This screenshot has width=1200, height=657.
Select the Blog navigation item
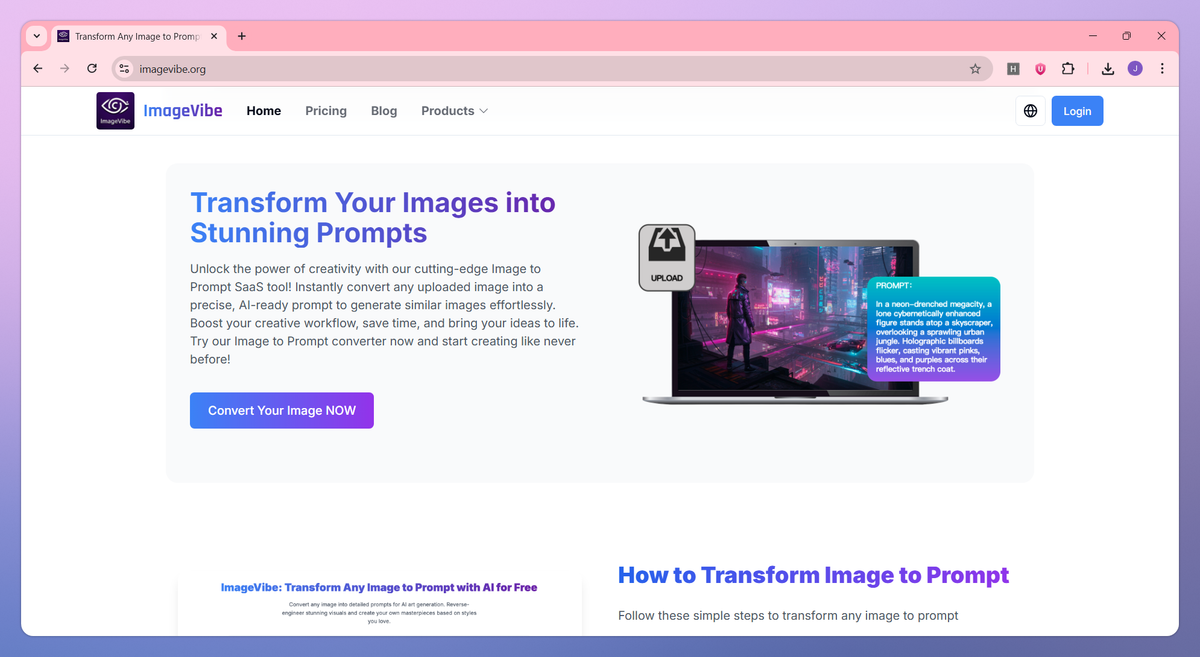coord(384,111)
